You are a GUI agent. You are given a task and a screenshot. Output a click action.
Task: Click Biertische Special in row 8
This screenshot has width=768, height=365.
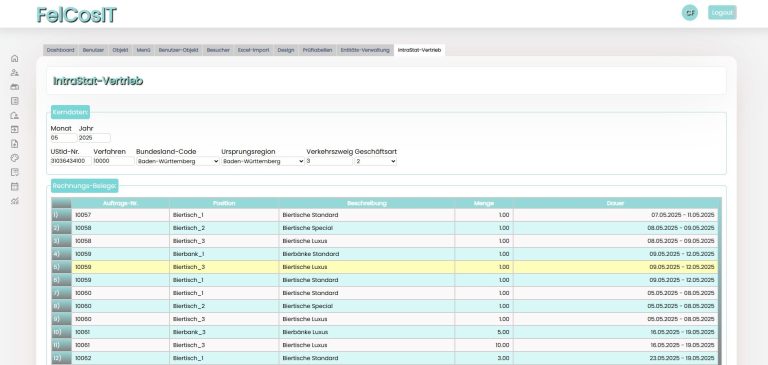308,306
